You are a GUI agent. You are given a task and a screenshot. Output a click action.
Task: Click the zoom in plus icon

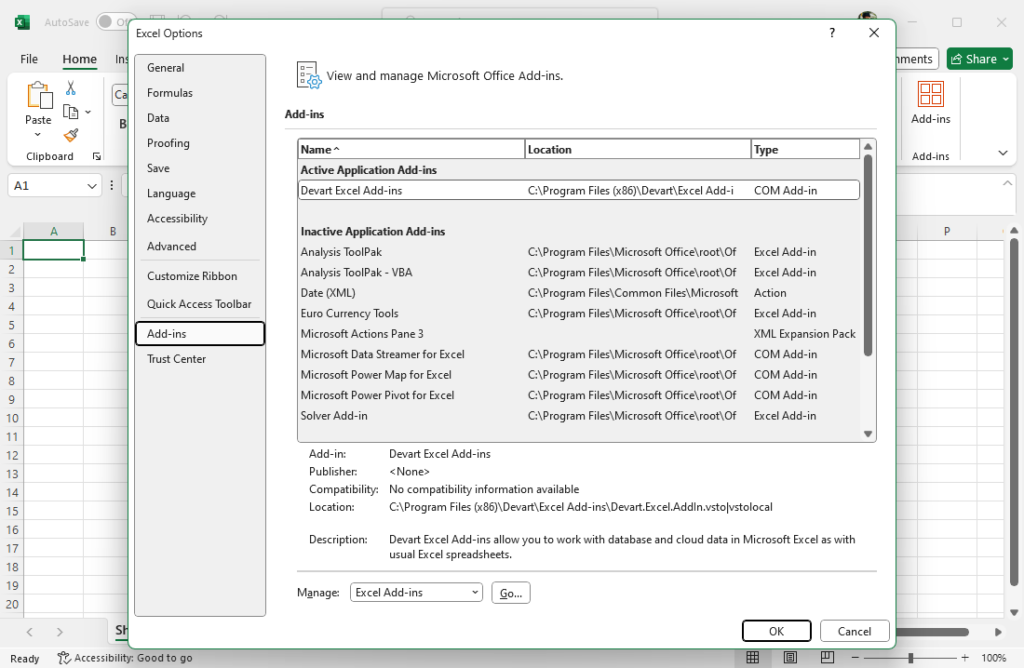[965, 658]
